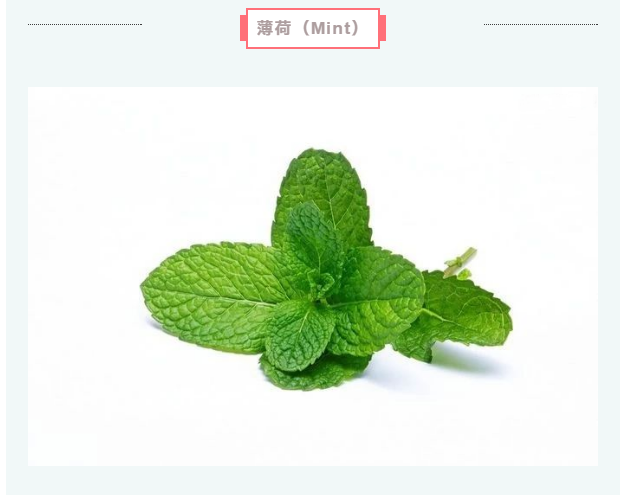The image size is (626, 495).
Task: Click the small cut stem of the mint sprig
Action: click(460, 263)
